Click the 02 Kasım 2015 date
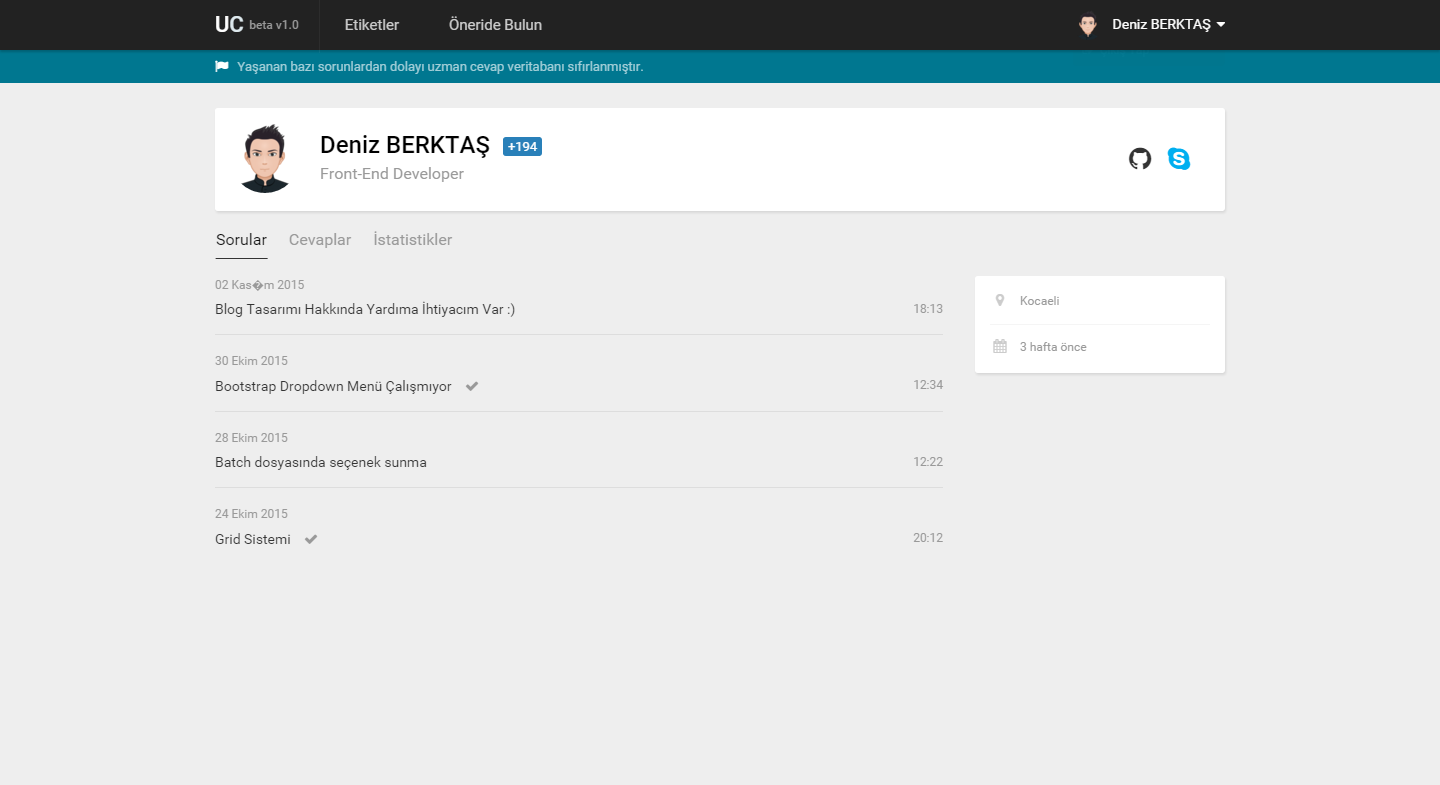 click(x=260, y=285)
